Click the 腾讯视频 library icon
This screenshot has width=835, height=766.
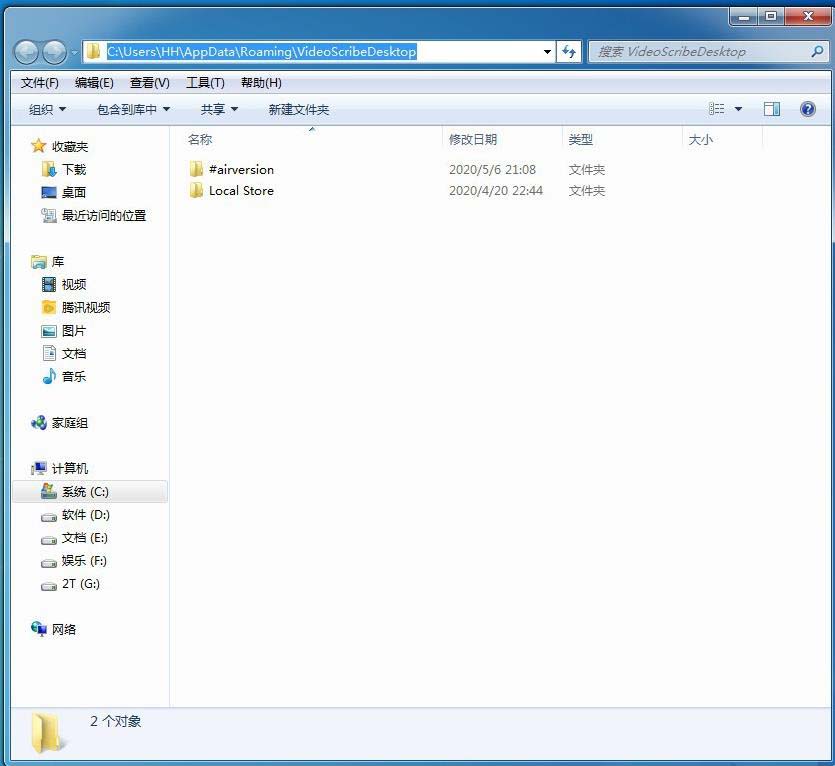pyautogui.click(x=48, y=307)
